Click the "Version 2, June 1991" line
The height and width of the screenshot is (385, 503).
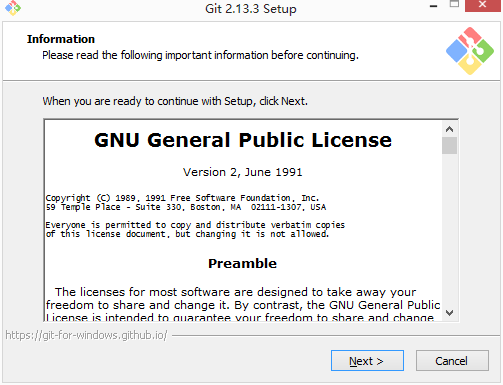point(242,172)
